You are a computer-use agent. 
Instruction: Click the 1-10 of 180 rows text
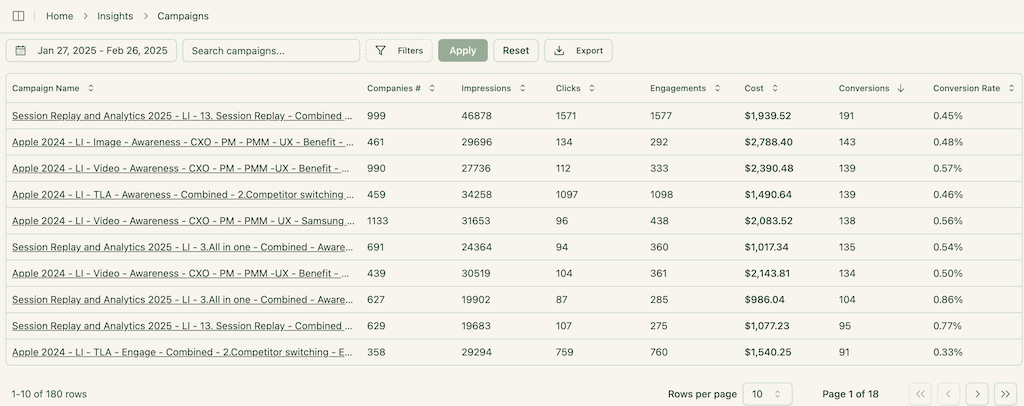(49, 394)
